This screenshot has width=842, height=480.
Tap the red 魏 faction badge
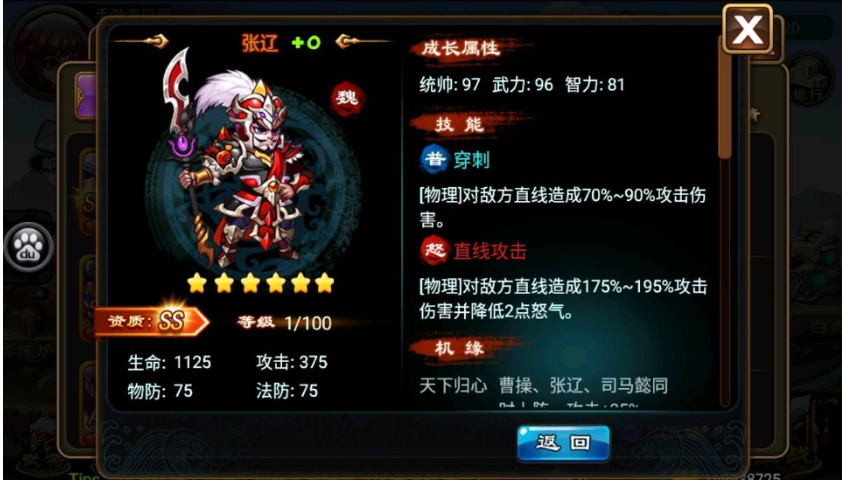point(347,99)
